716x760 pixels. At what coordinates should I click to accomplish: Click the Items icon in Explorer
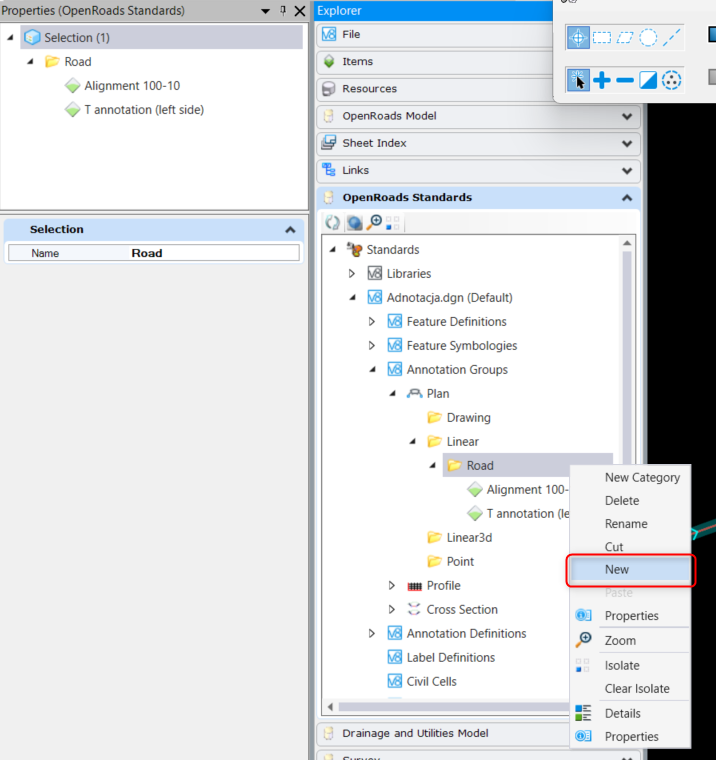click(329, 62)
